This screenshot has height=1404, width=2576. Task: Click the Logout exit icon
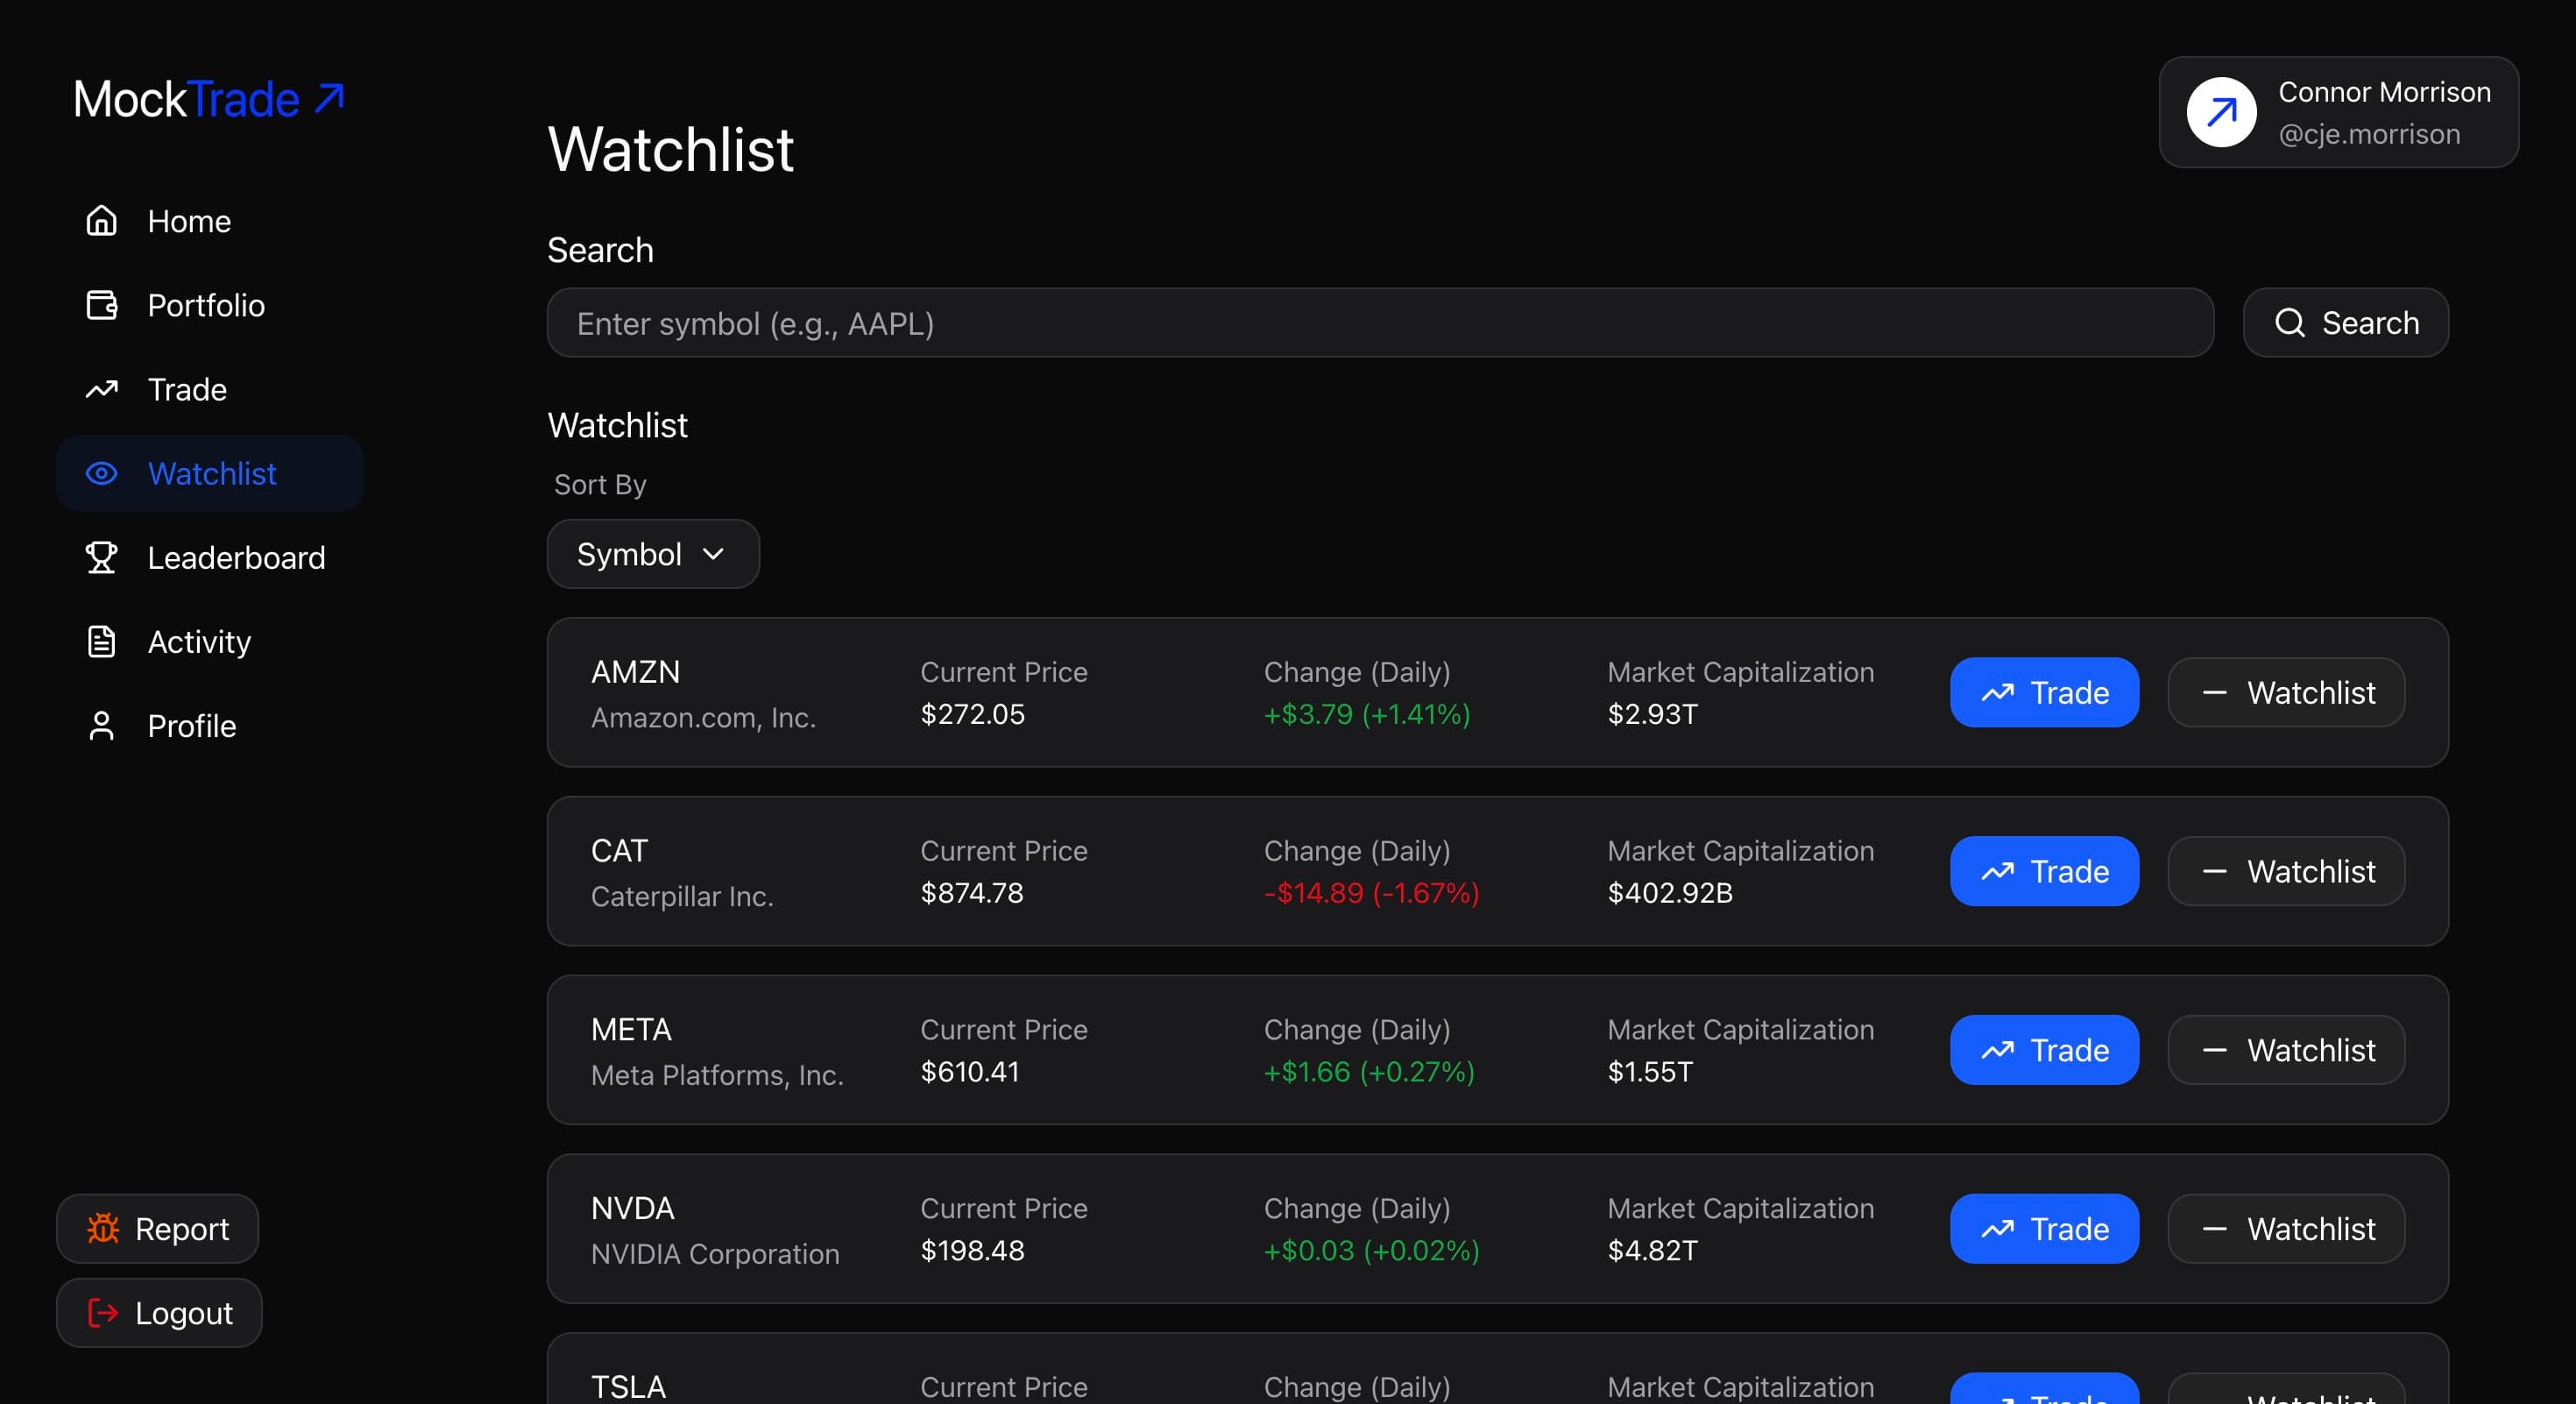pyautogui.click(x=103, y=1312)
